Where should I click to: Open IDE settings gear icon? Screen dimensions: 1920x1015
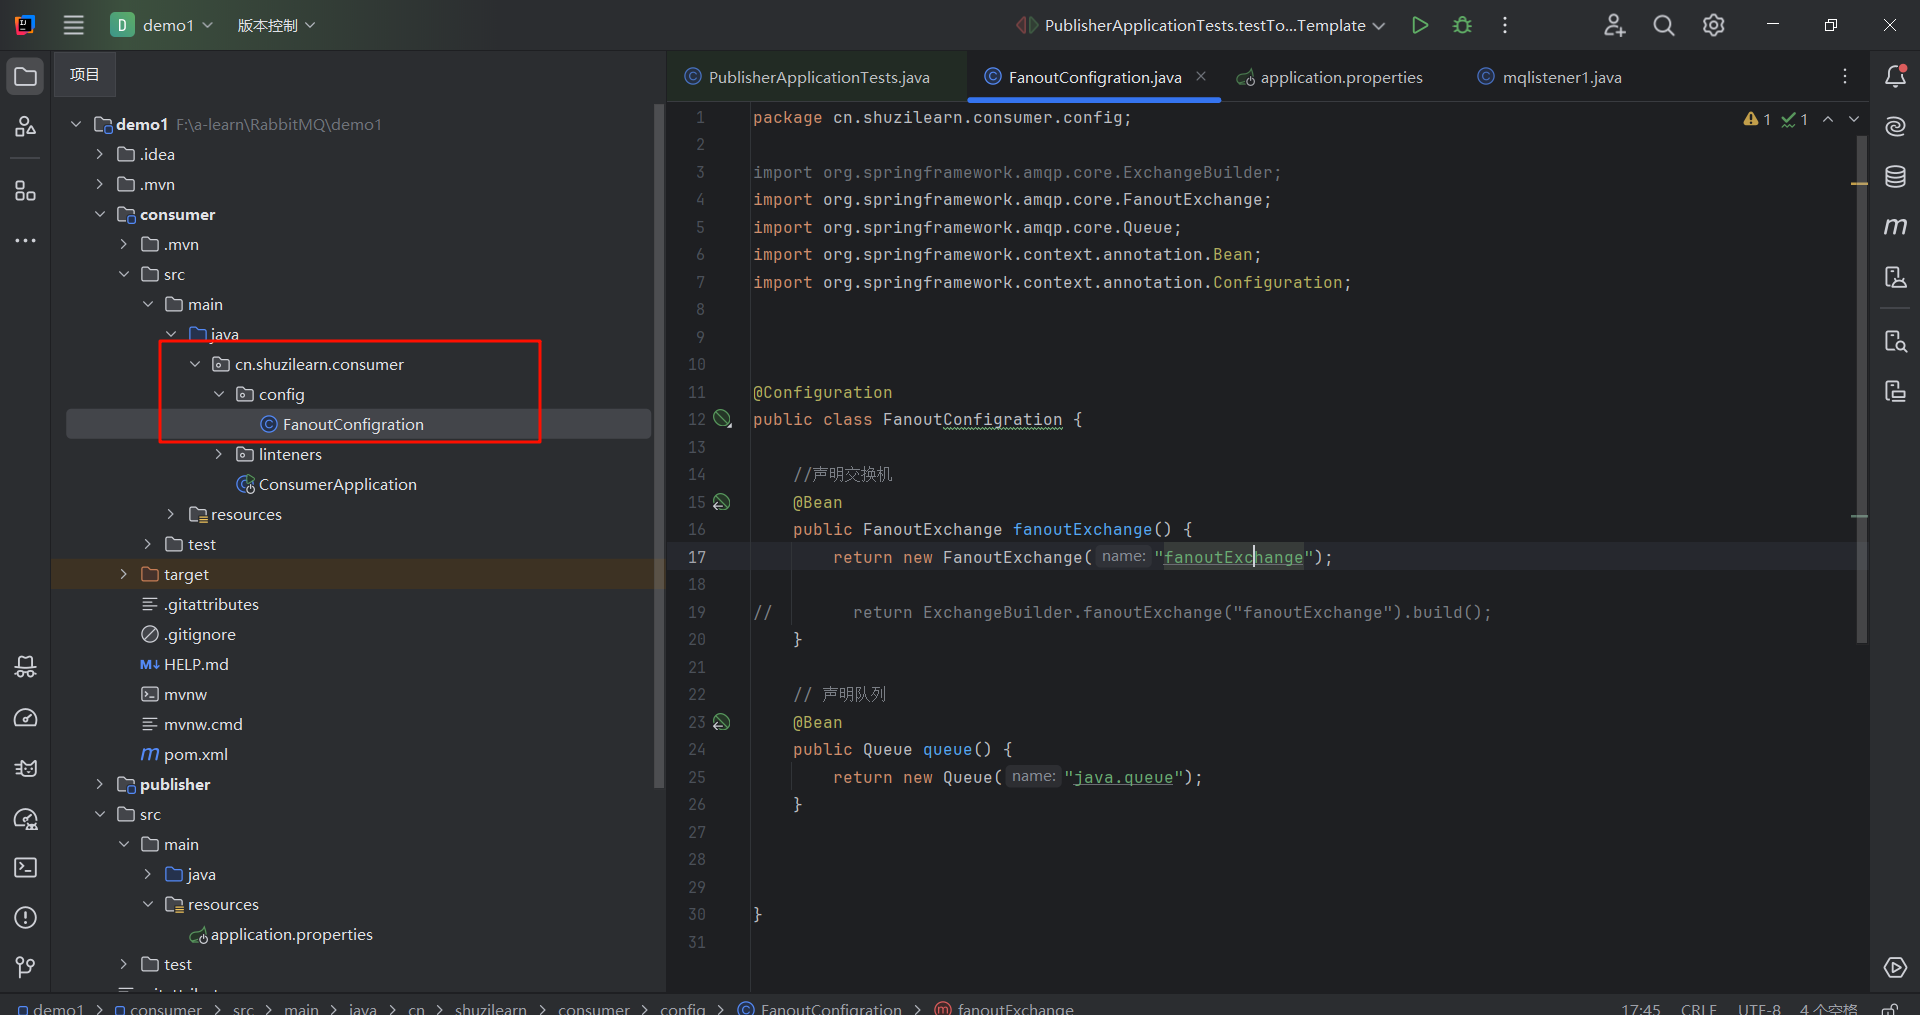(1713, 25)
